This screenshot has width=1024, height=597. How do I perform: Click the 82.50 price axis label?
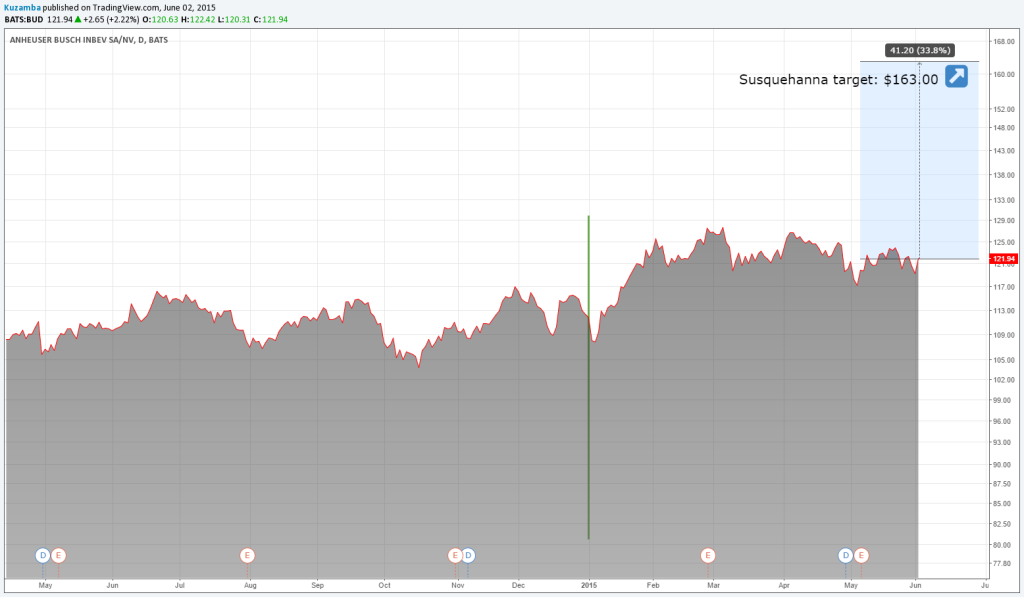coord(1004,524)
